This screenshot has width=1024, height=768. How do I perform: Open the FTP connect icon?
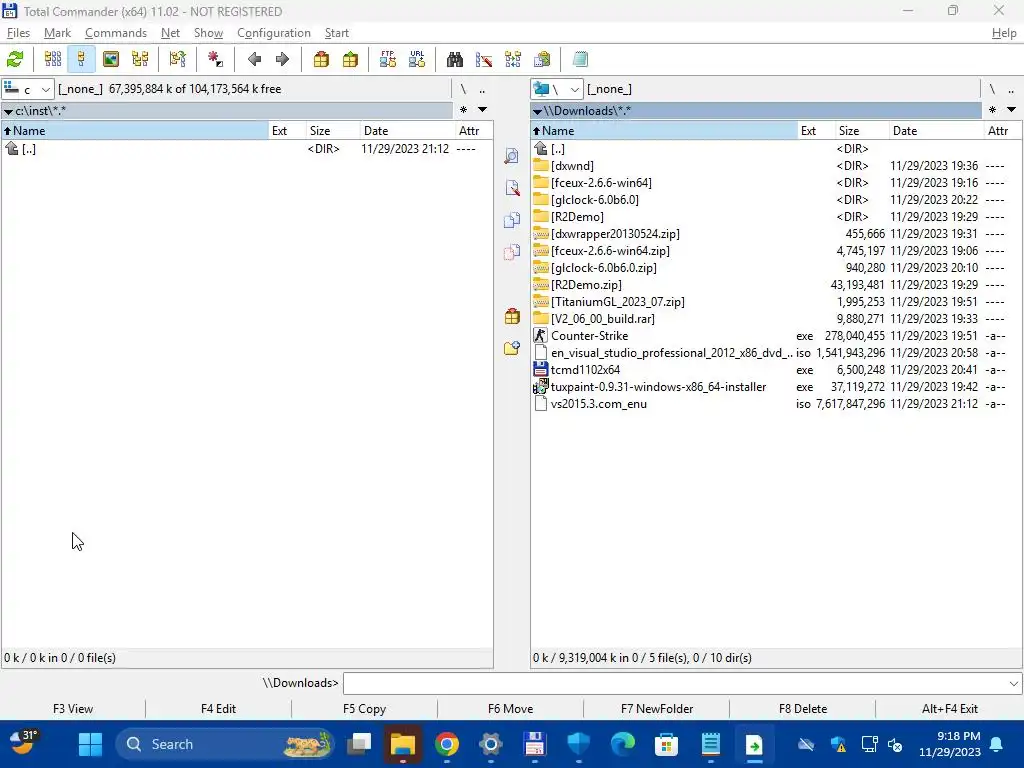point(388,59)
